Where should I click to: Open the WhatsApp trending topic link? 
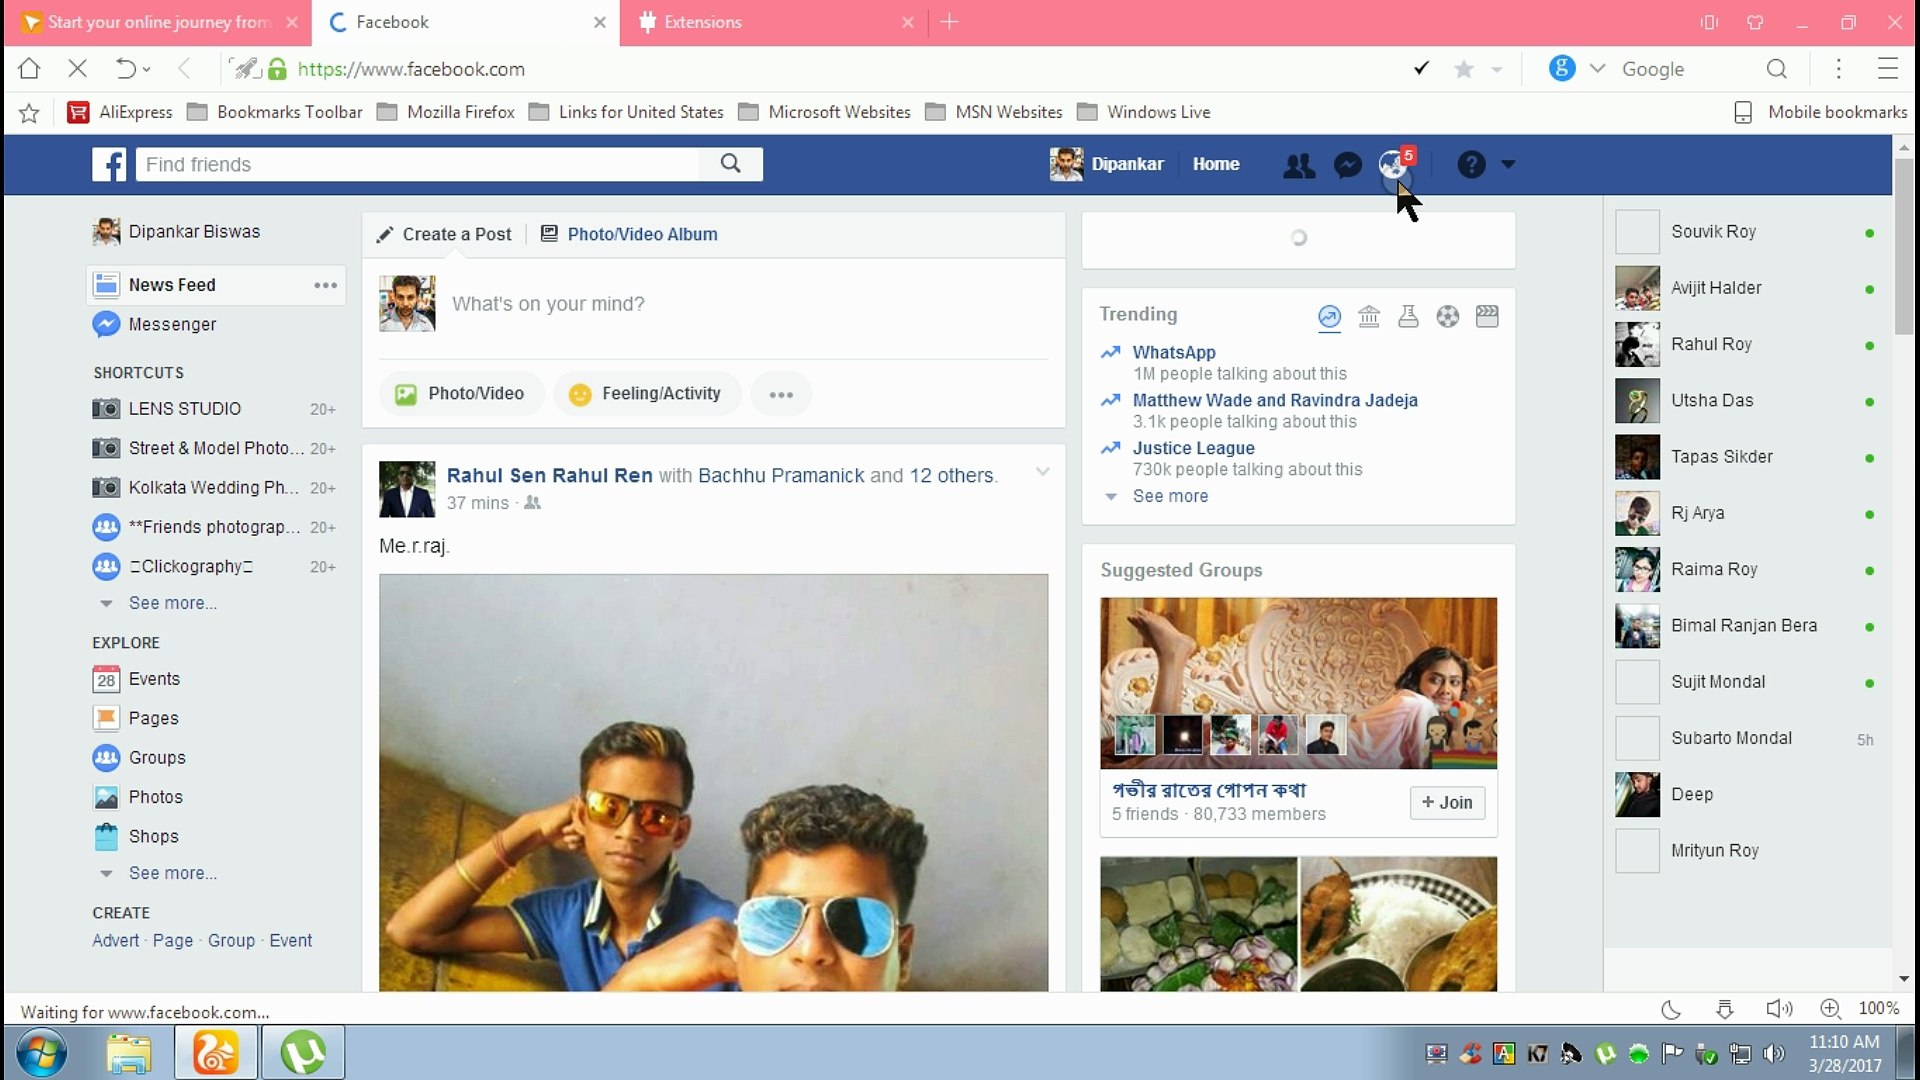[1174, 352]
